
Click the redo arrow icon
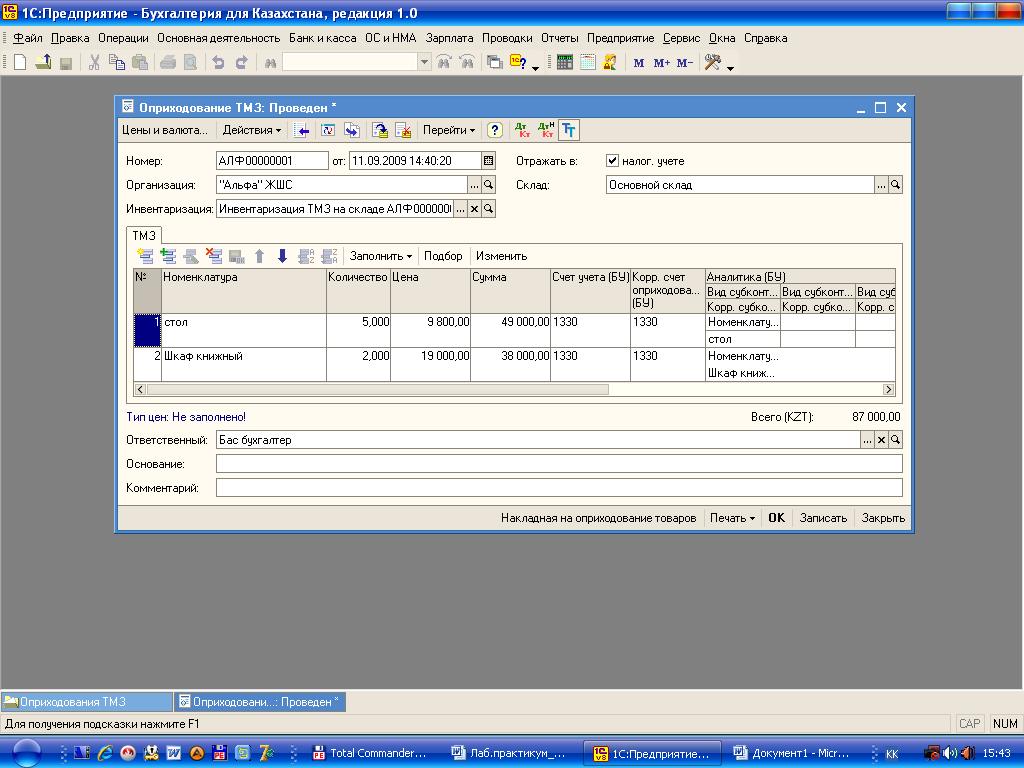click(242, 63)
